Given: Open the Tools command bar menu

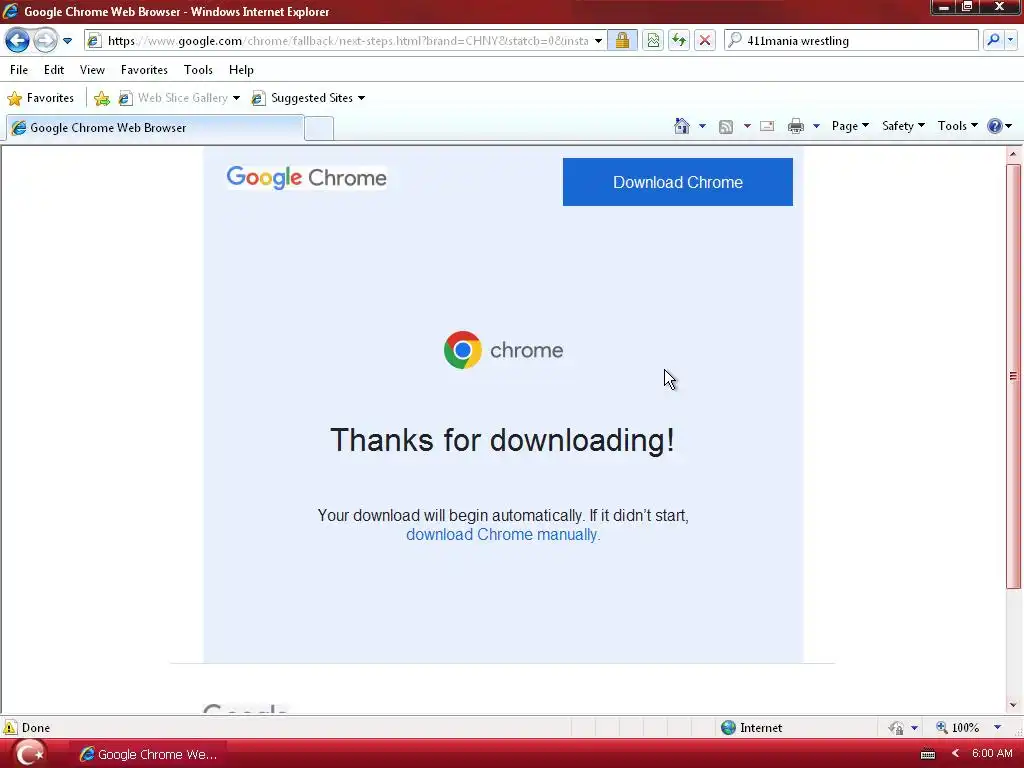Looking at the screenshot, I should pos(957,126).
